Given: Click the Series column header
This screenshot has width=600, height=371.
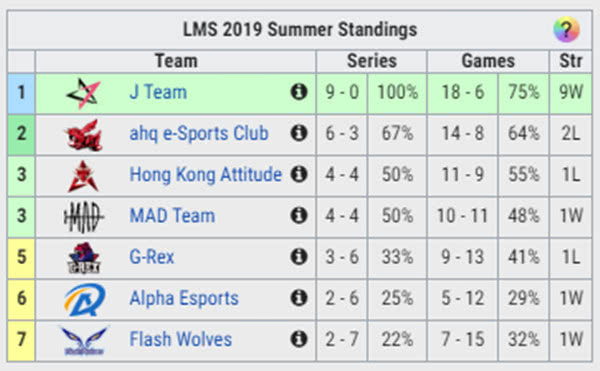Looking at the screenshot, I should click(x=372, y=61).
